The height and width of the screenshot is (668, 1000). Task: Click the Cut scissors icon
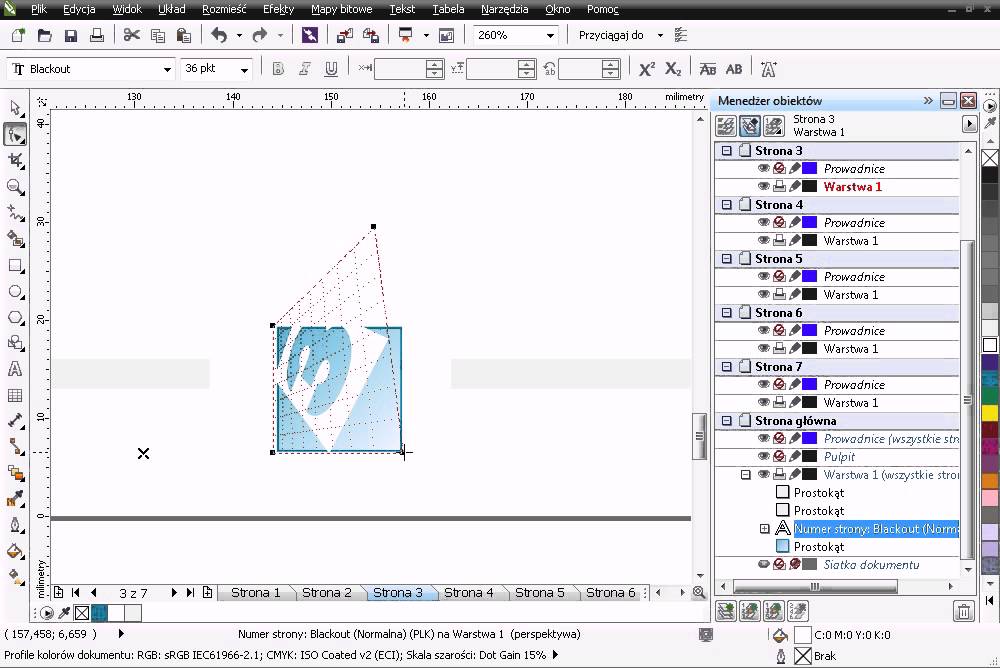coord(131,35)
